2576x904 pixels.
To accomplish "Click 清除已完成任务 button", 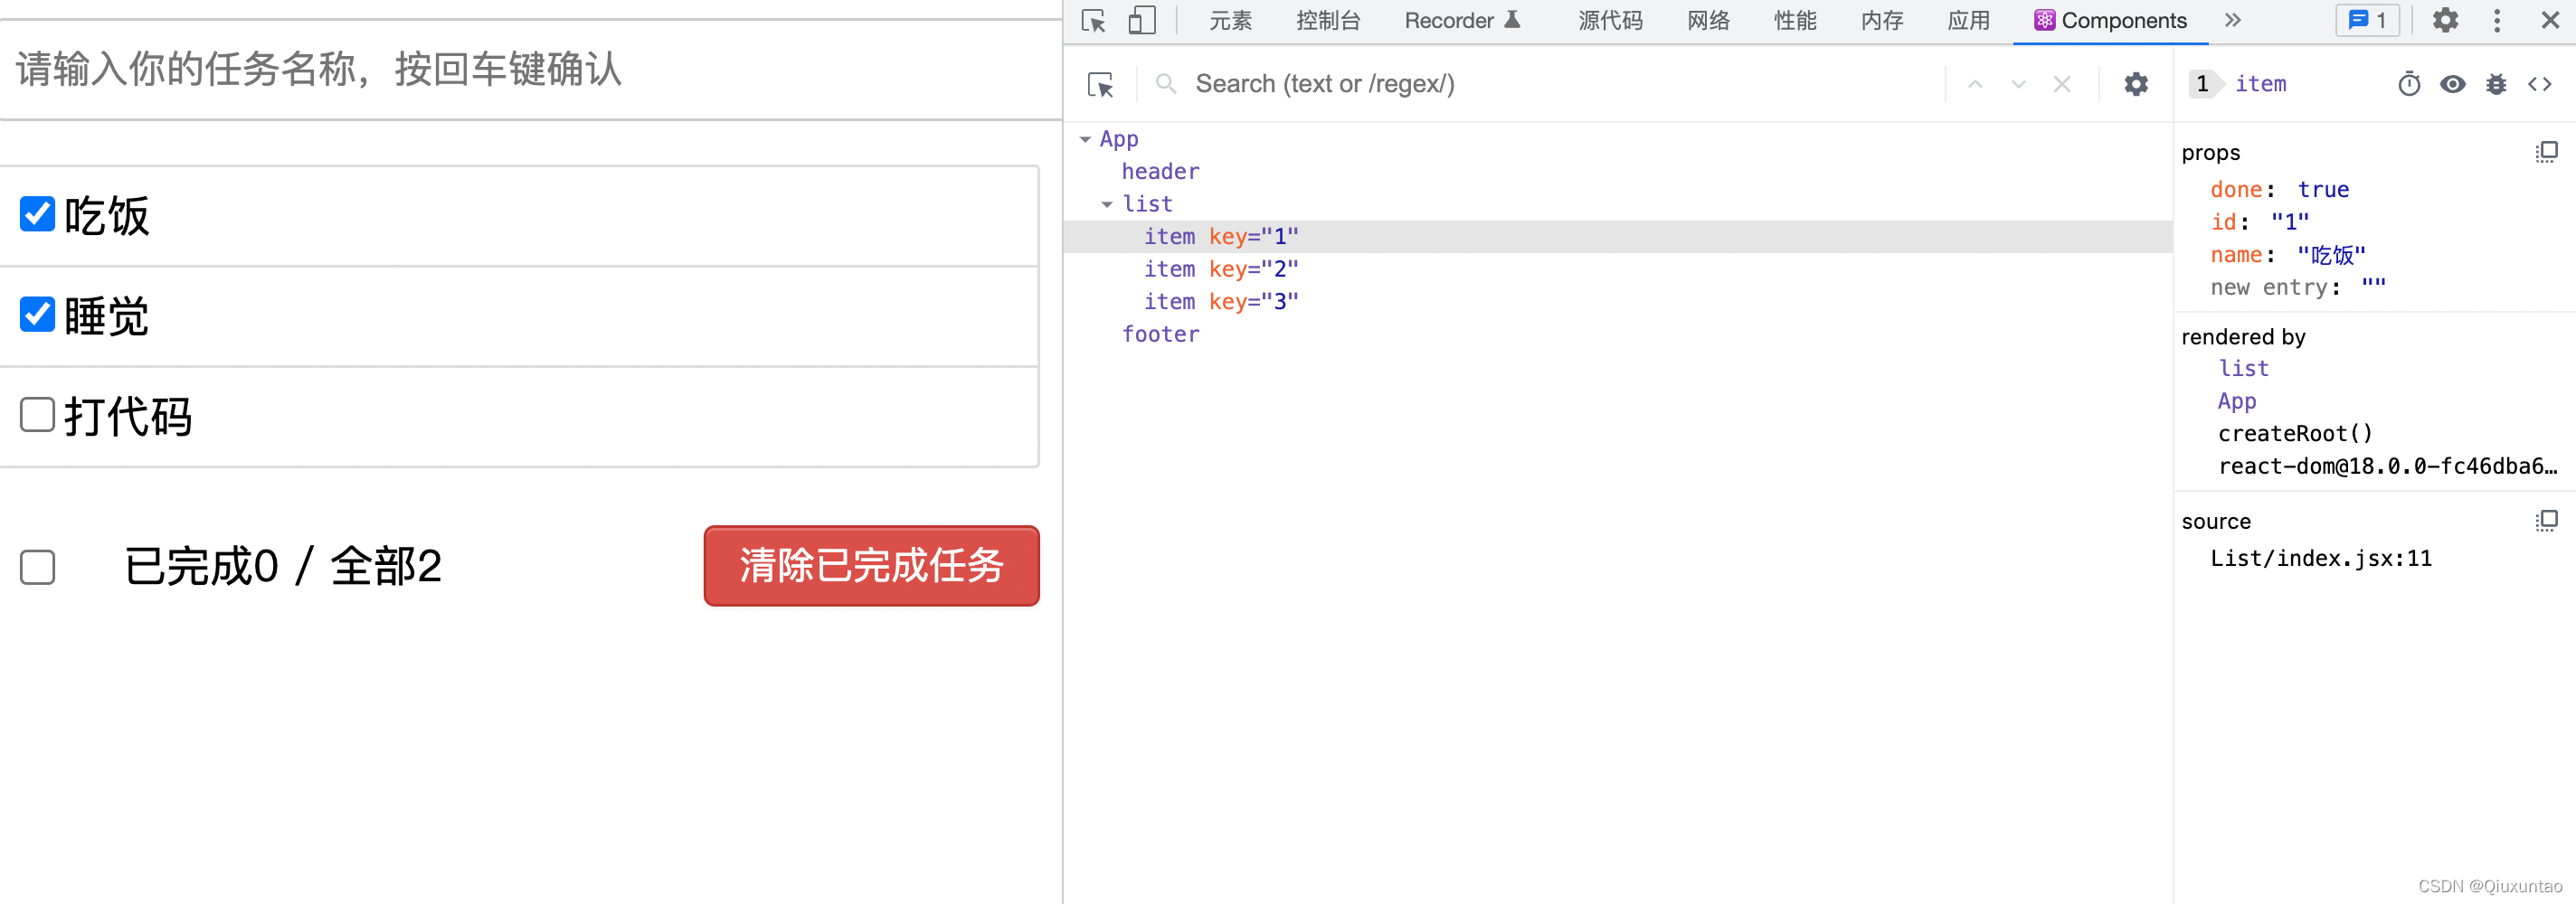I will click(871, 566).
